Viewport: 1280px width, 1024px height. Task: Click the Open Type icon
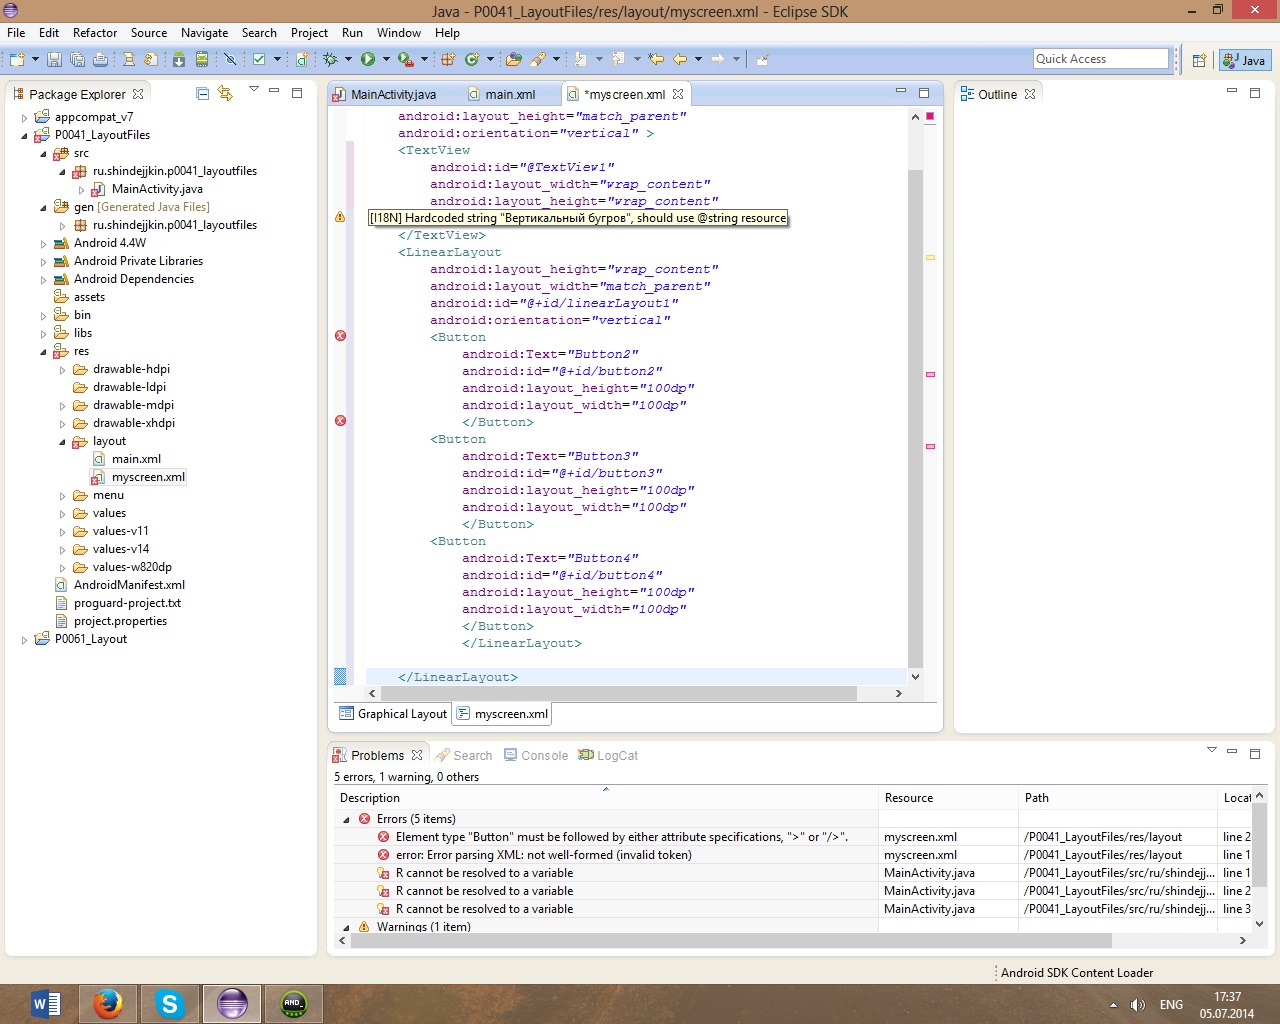(514, 60)
